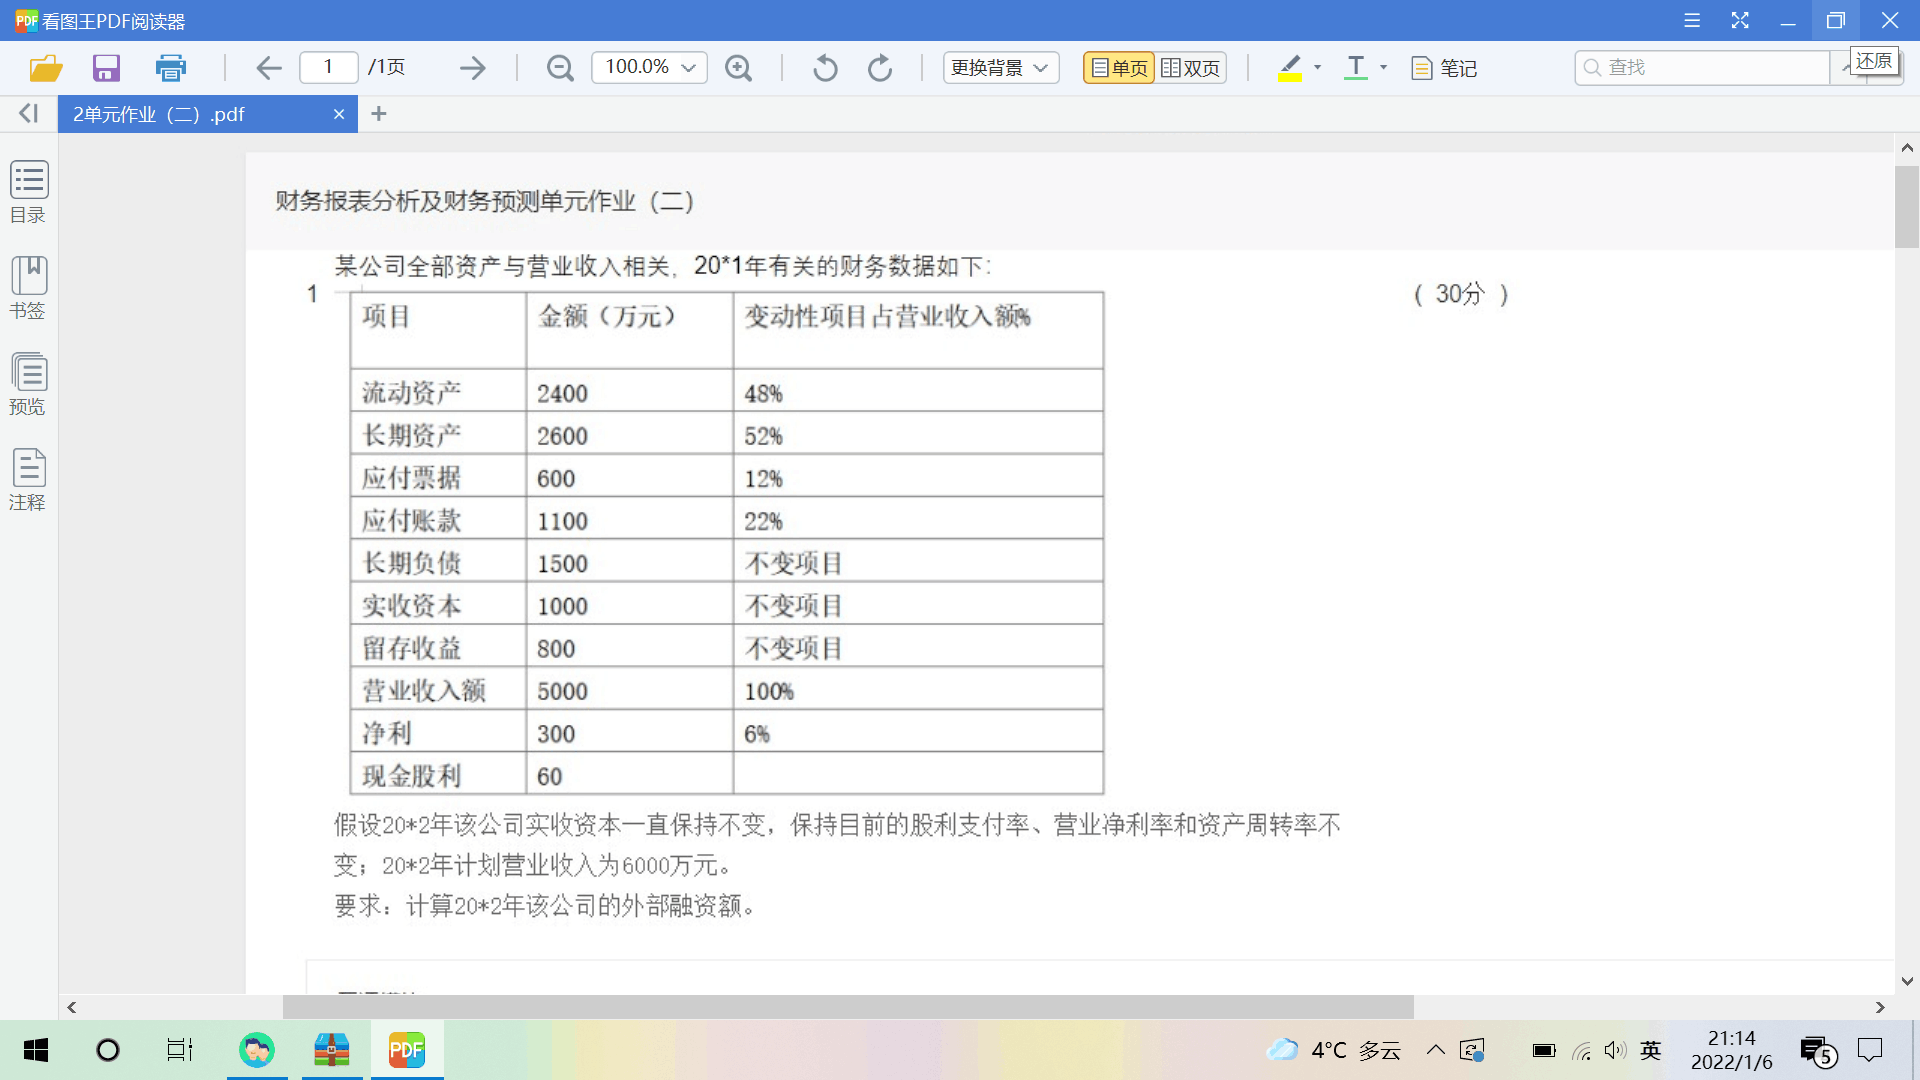1920x1080 pixels.
Task: Zoom in with the plus magnifier
Action: click(x=738, y=68)
